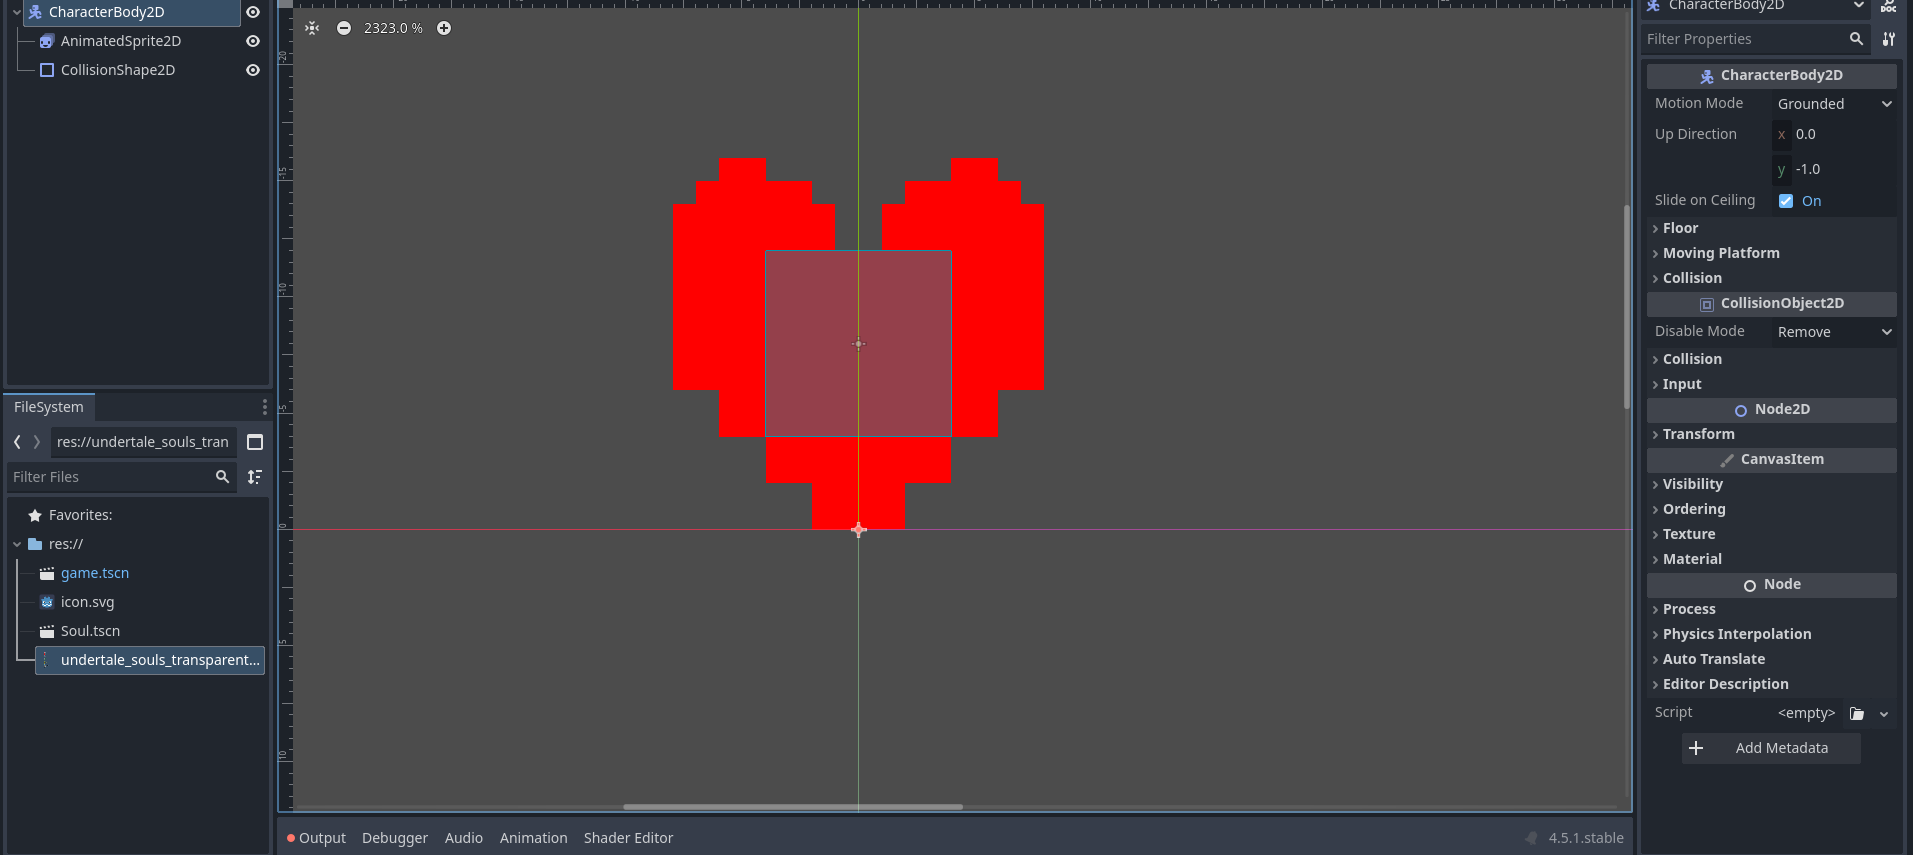Click the 4.5.1.stable version label
The height and width of the screenshot is (855, 1913).
click(x=1586, y=838)
